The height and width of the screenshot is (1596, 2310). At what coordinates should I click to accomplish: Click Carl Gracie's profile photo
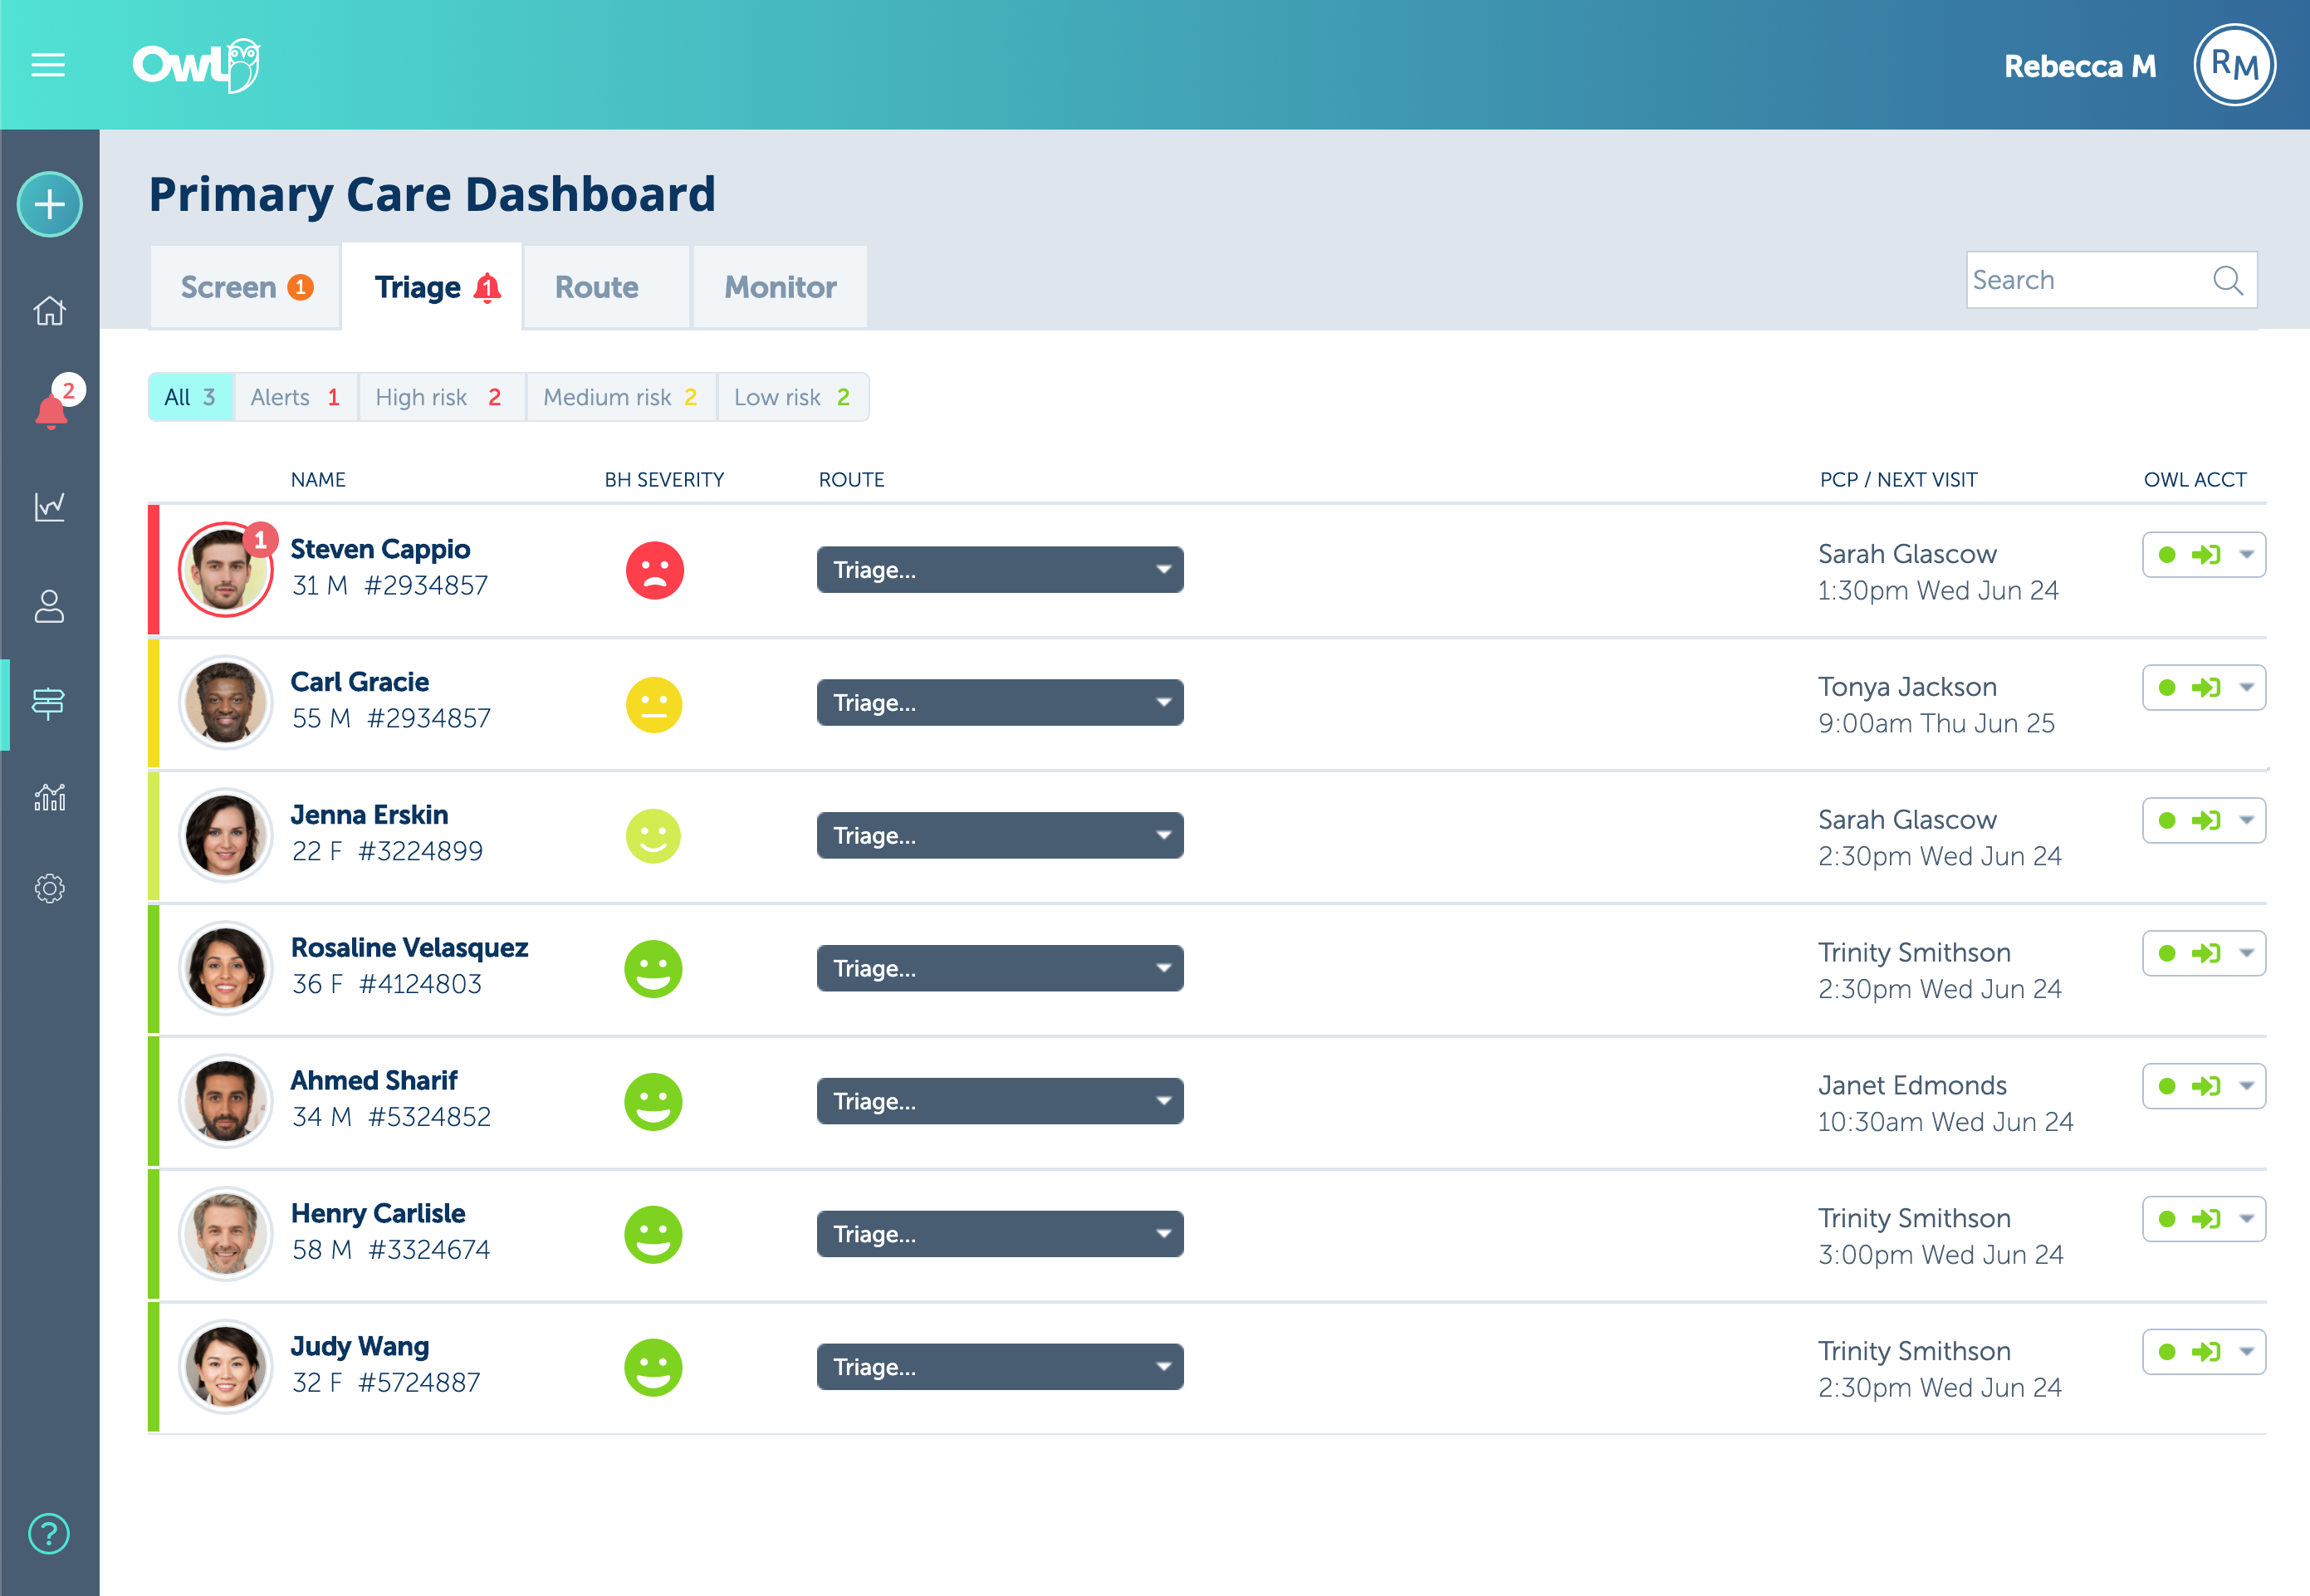(226, 703)
